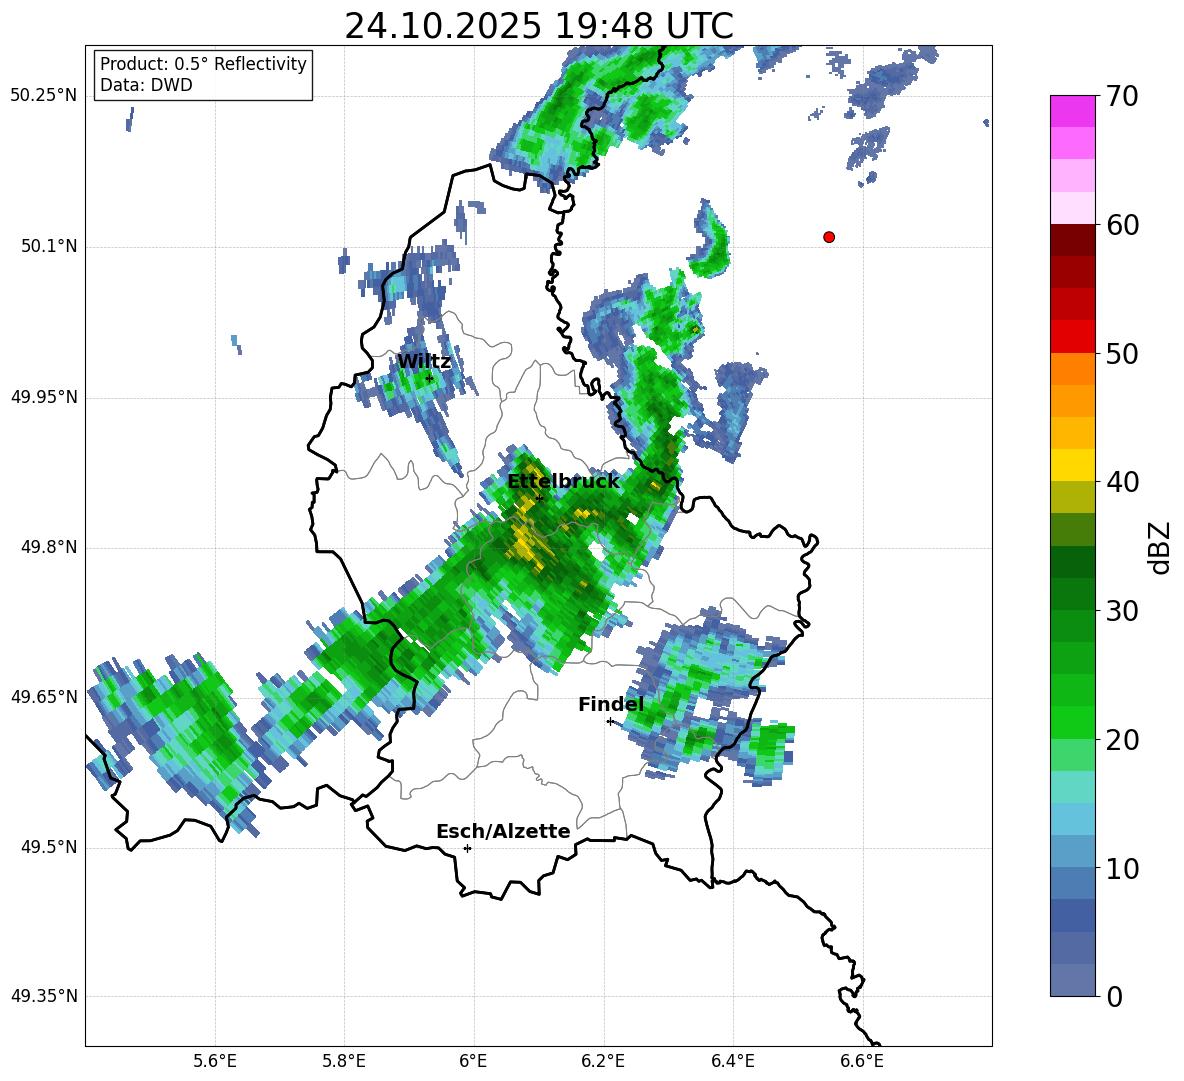Image resolution: width=1184 pixels, height=1081 pixels.
Task: Click the 5.8°E longitude label
Action: pos(344,1061)
